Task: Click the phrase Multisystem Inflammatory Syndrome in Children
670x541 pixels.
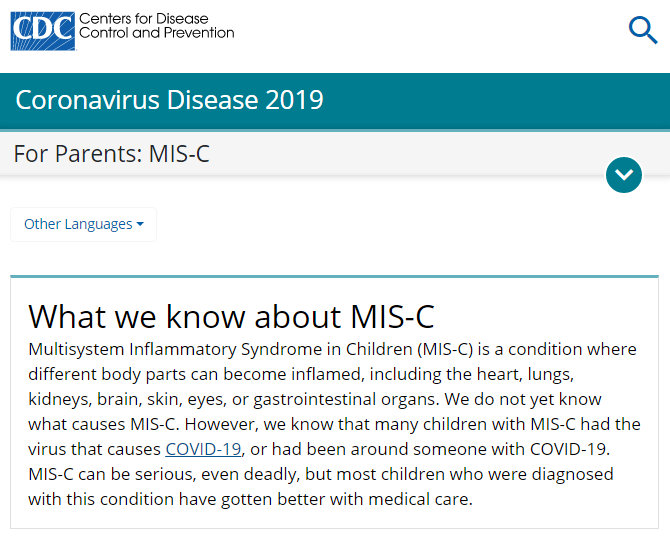Action: point(216,349)
